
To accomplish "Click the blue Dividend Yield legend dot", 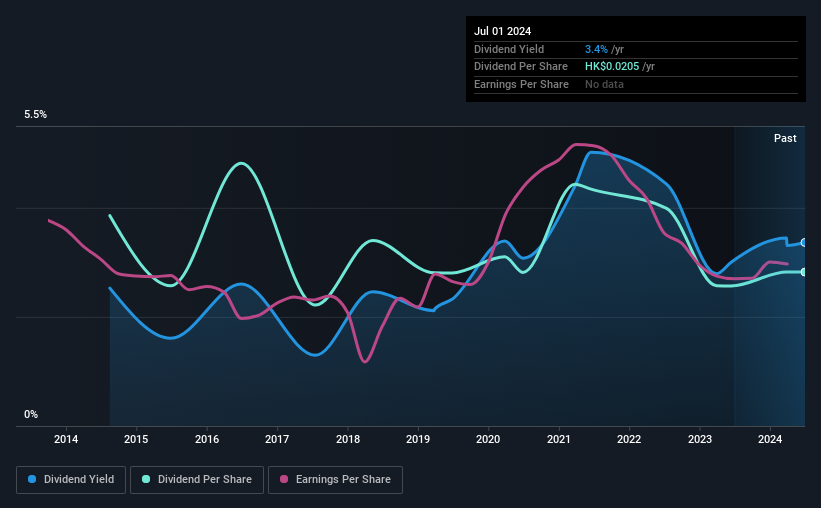I will coord(32,479).
